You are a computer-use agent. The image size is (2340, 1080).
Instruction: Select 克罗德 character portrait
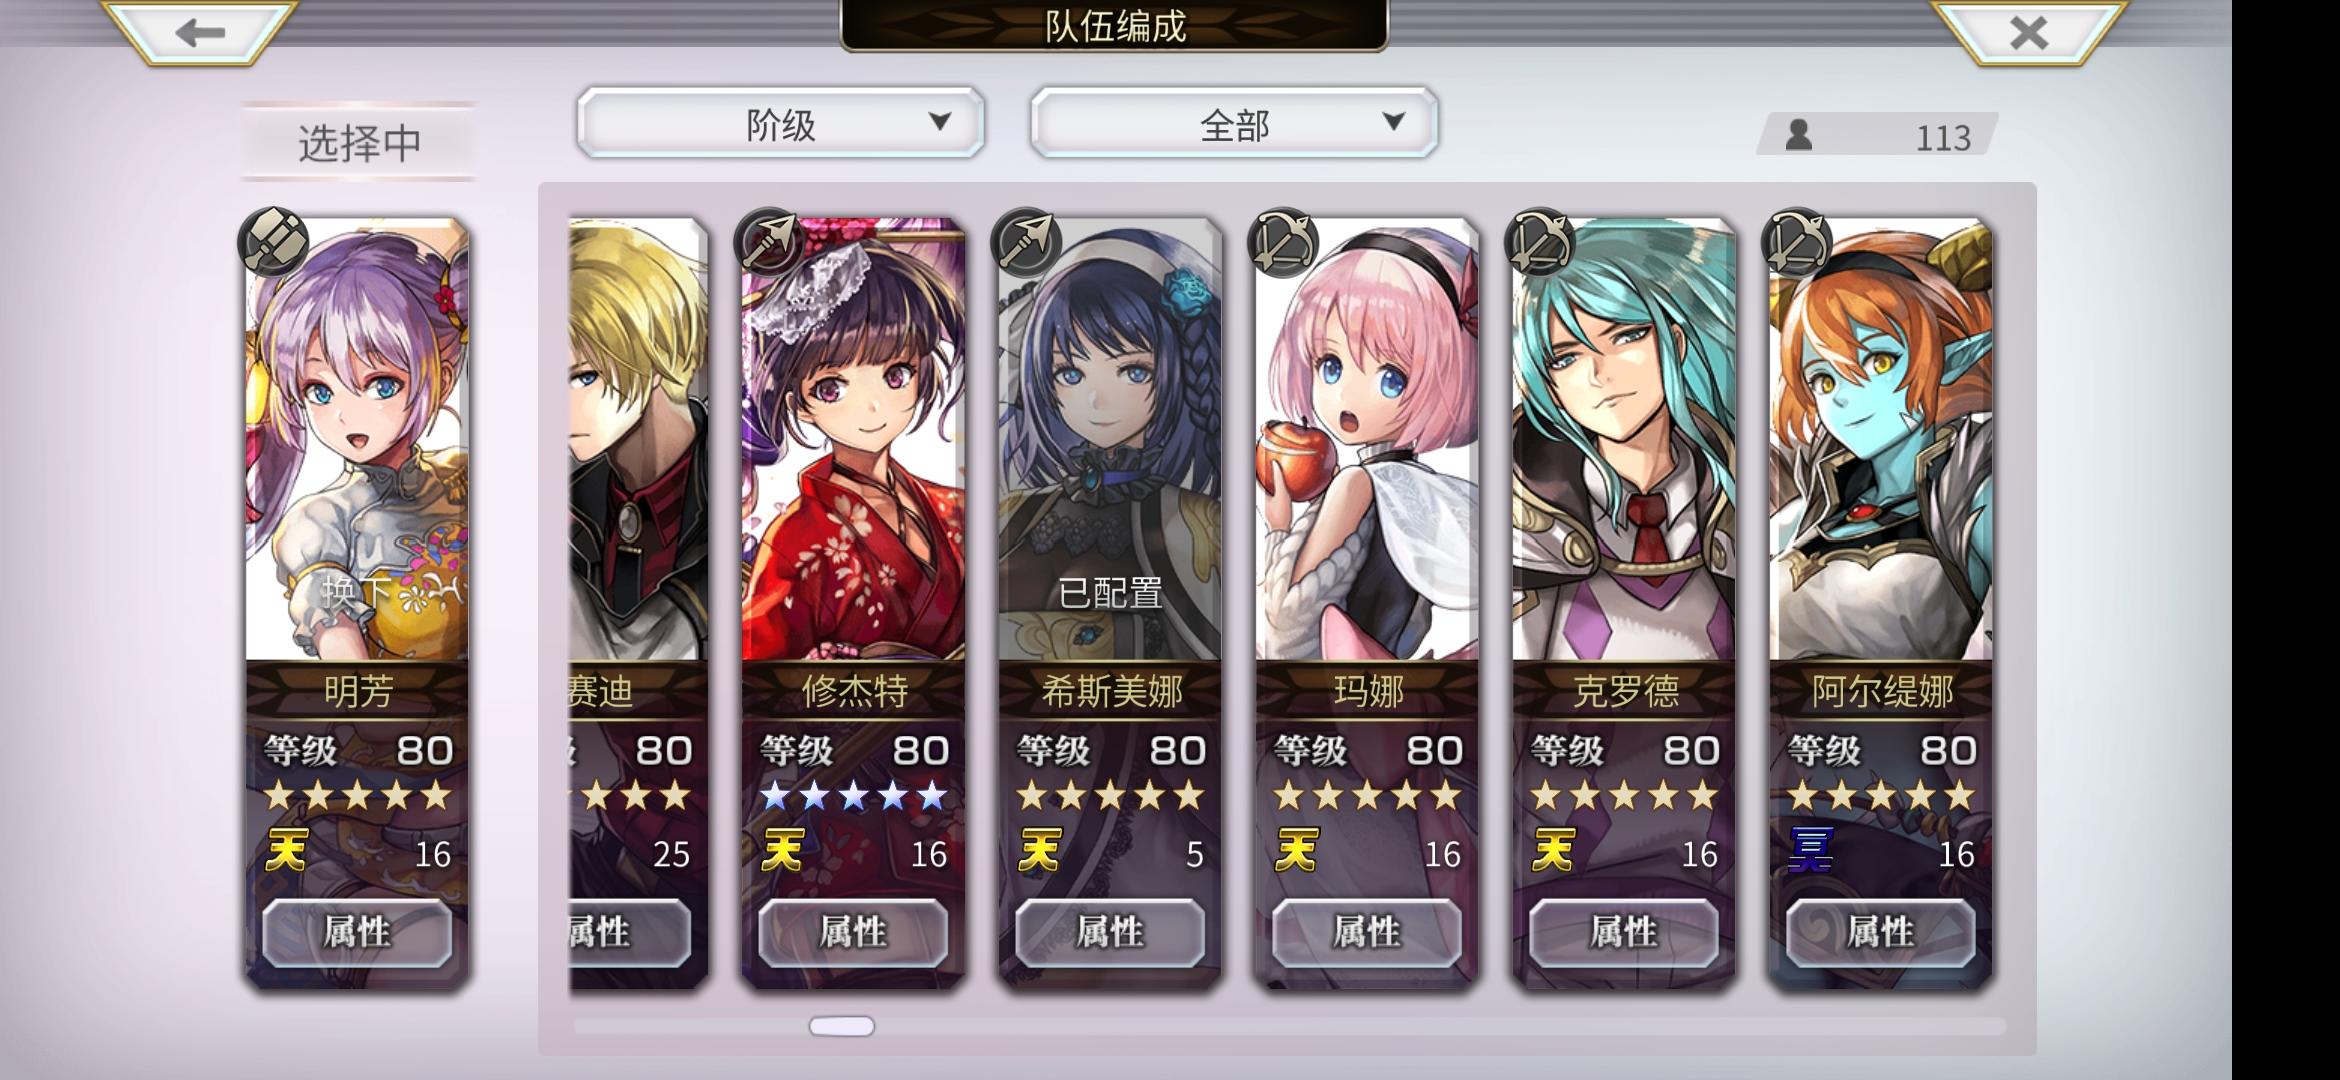coord(1624,440)
